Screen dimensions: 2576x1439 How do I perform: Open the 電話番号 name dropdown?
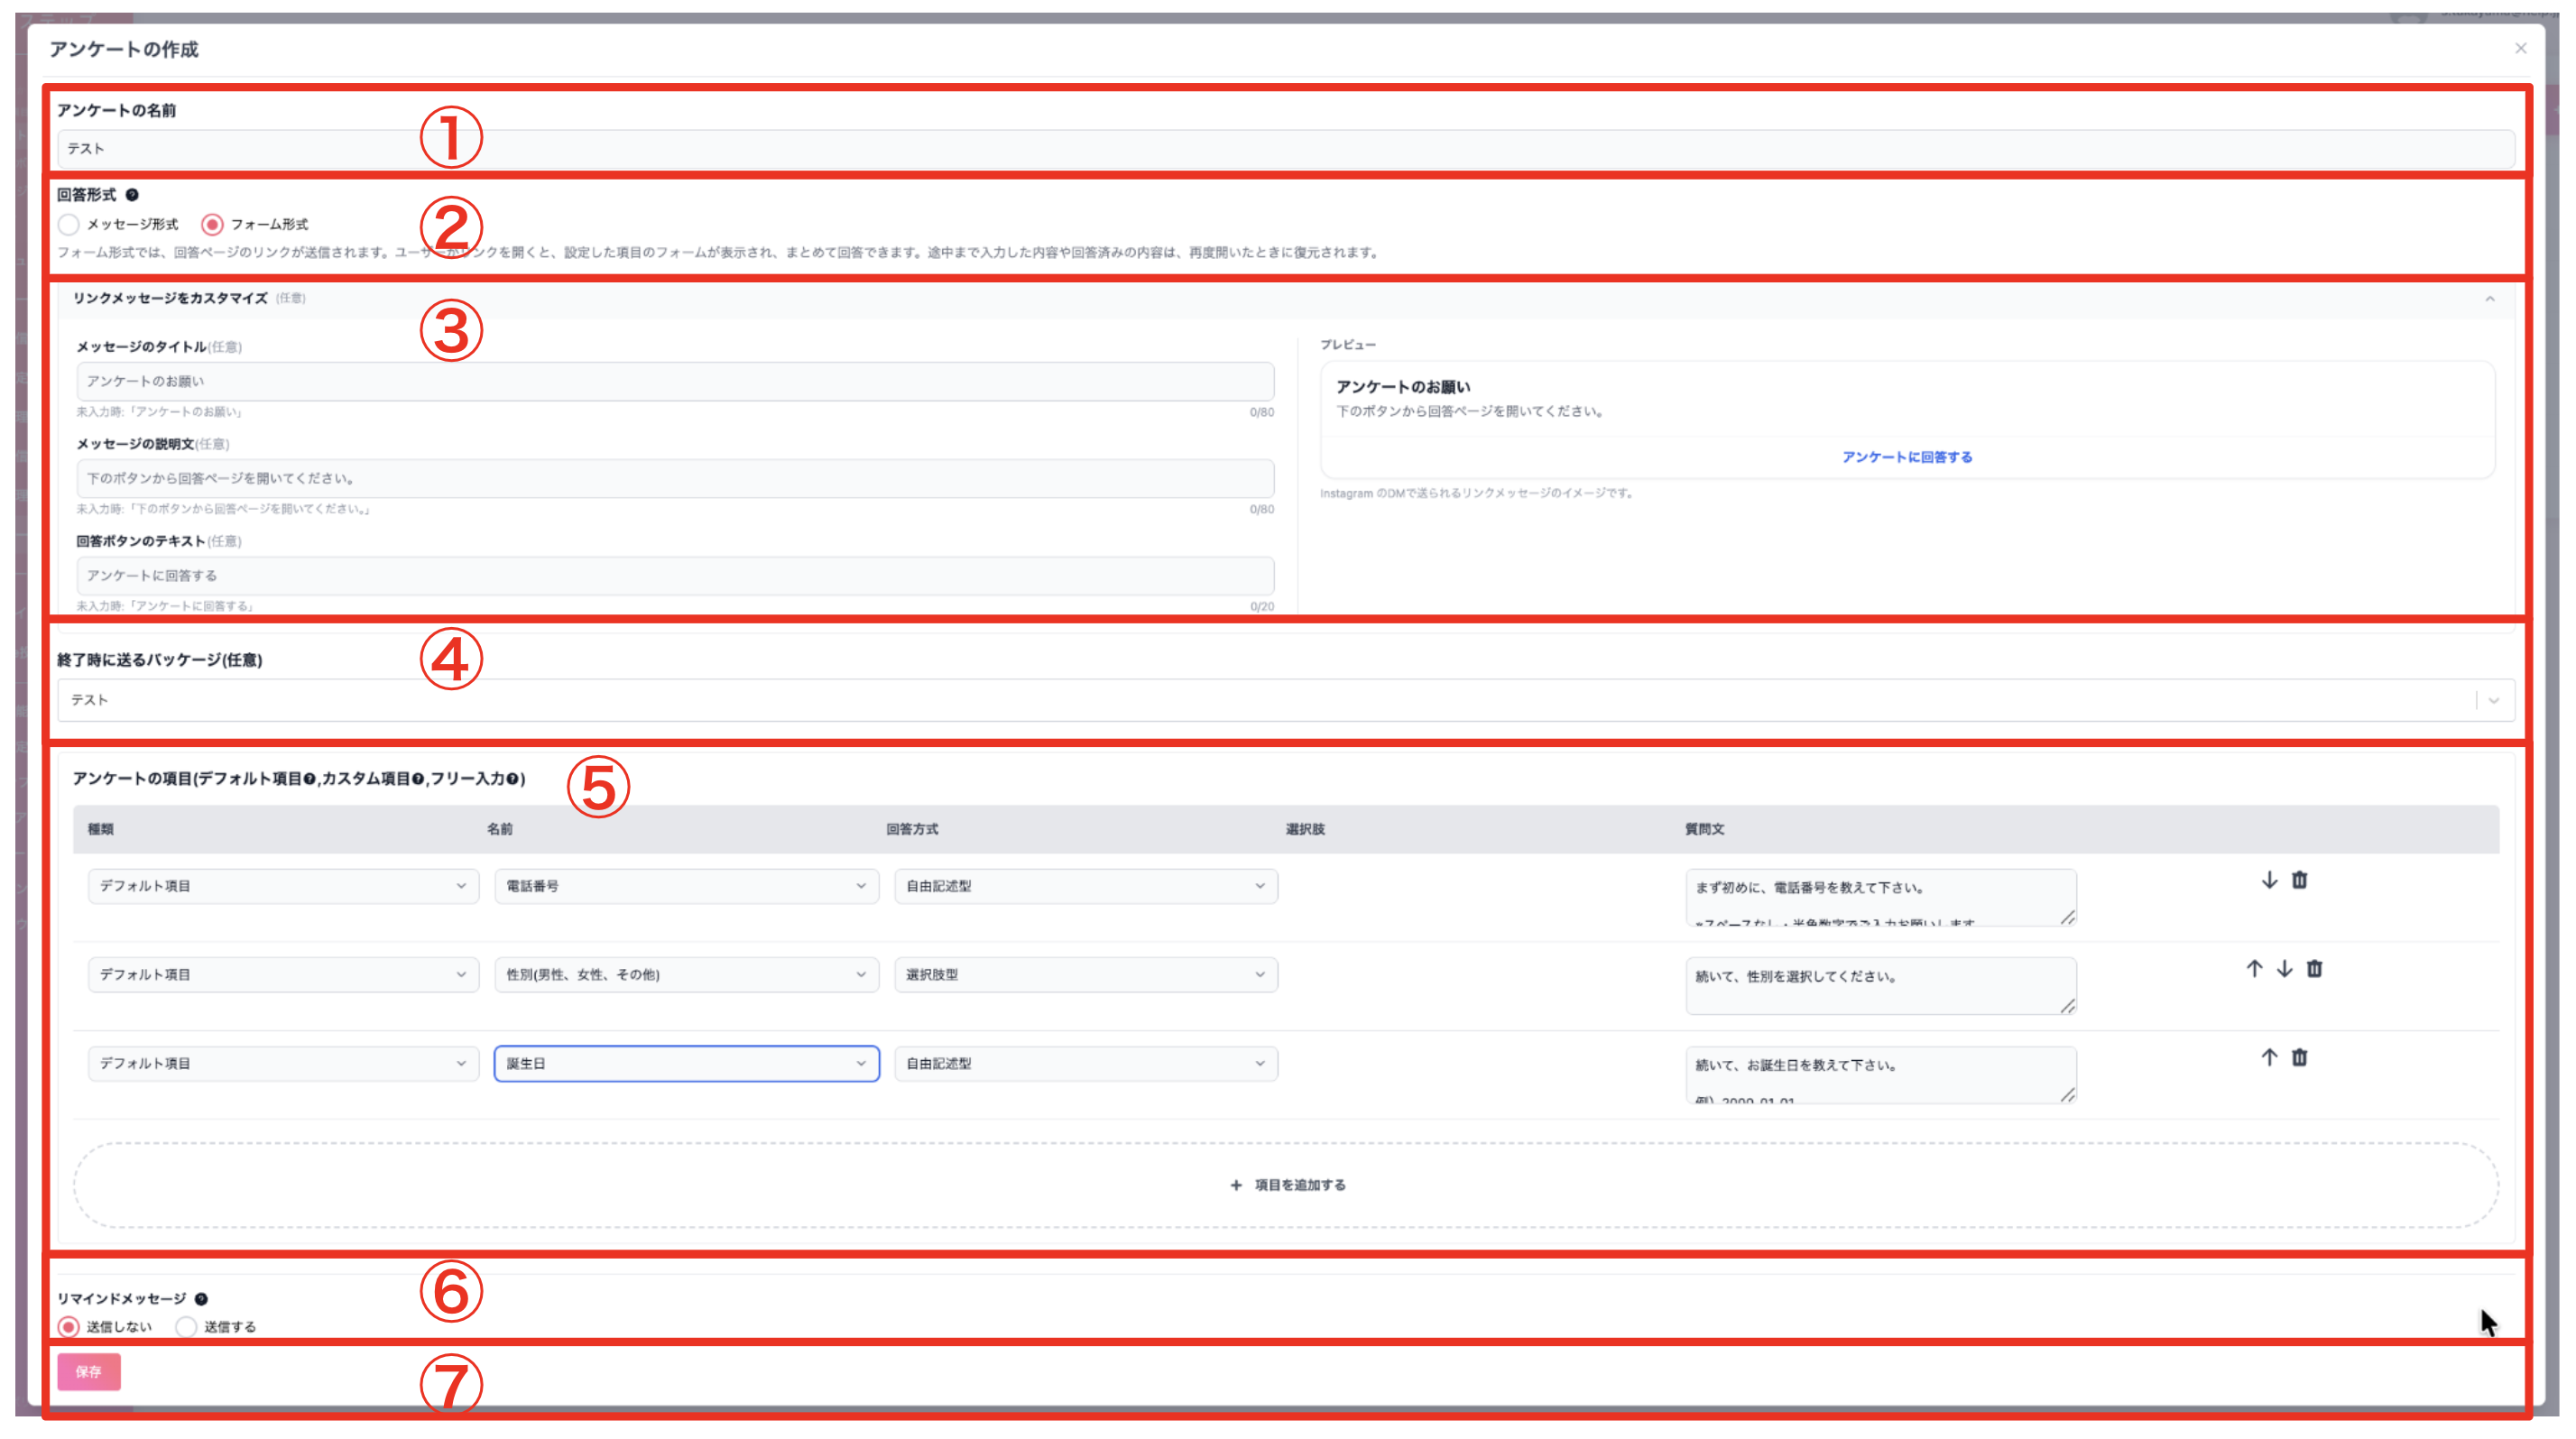pos(686,886)
